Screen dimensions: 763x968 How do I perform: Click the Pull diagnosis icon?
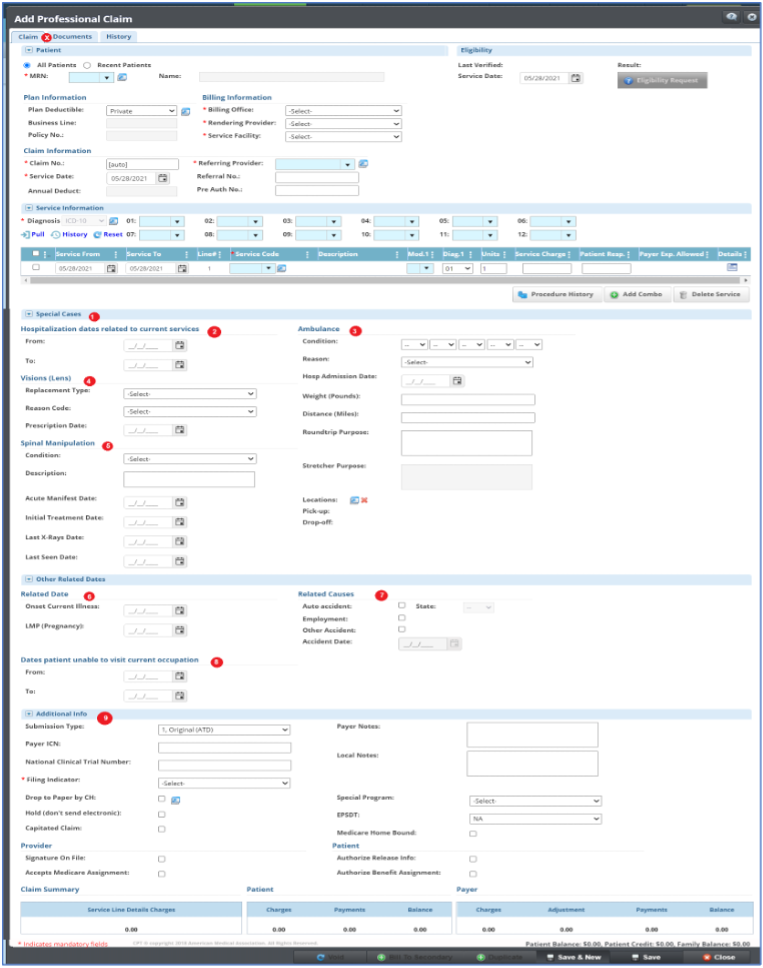(32, 234)
